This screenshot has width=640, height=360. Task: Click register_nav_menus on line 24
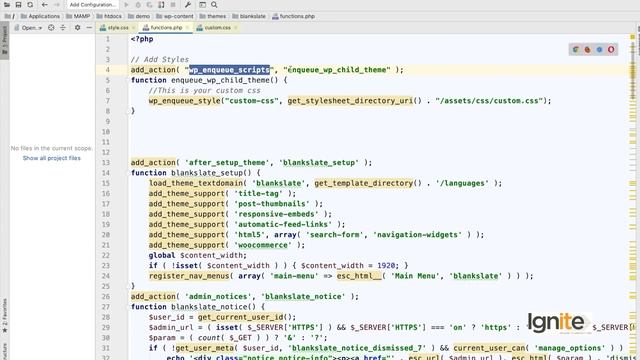click(189, 276)
